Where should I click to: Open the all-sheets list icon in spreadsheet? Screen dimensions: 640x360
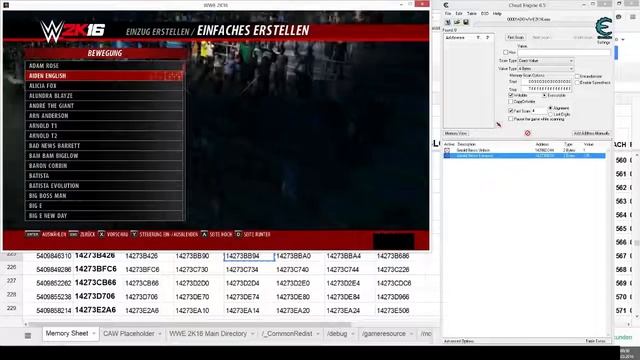(x=28, y=336)
